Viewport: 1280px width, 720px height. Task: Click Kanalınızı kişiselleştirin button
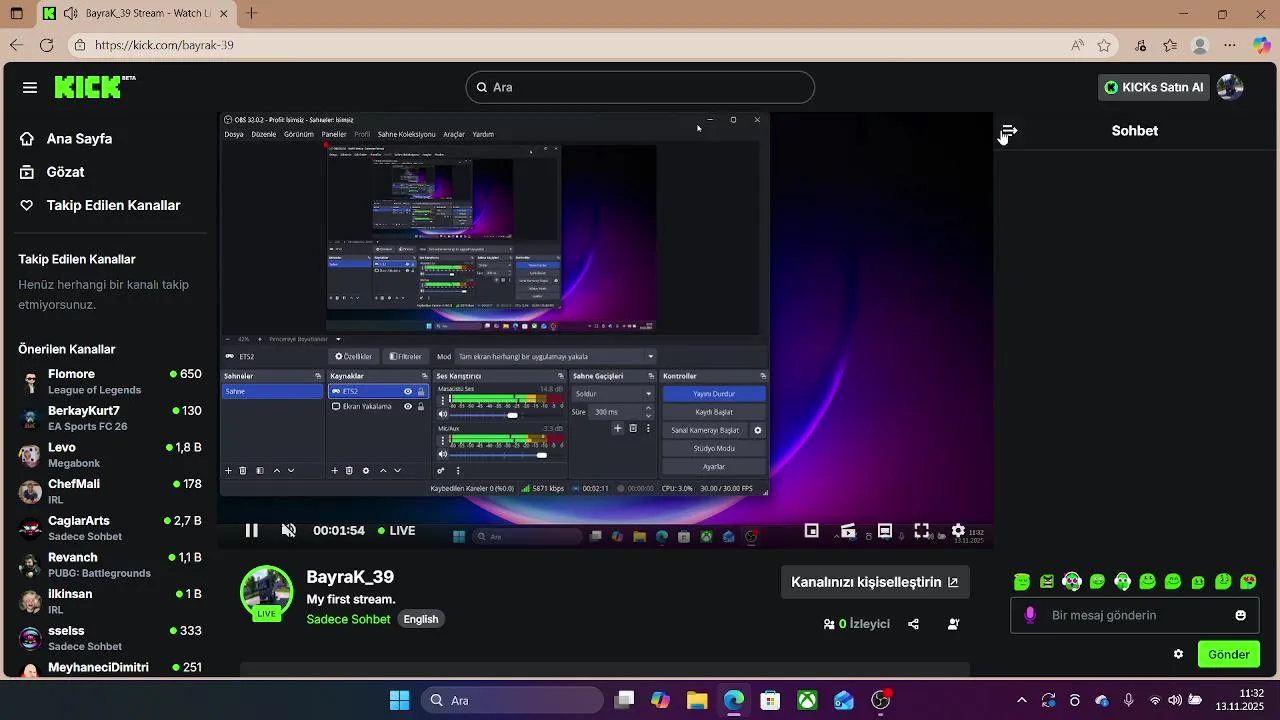875,582
